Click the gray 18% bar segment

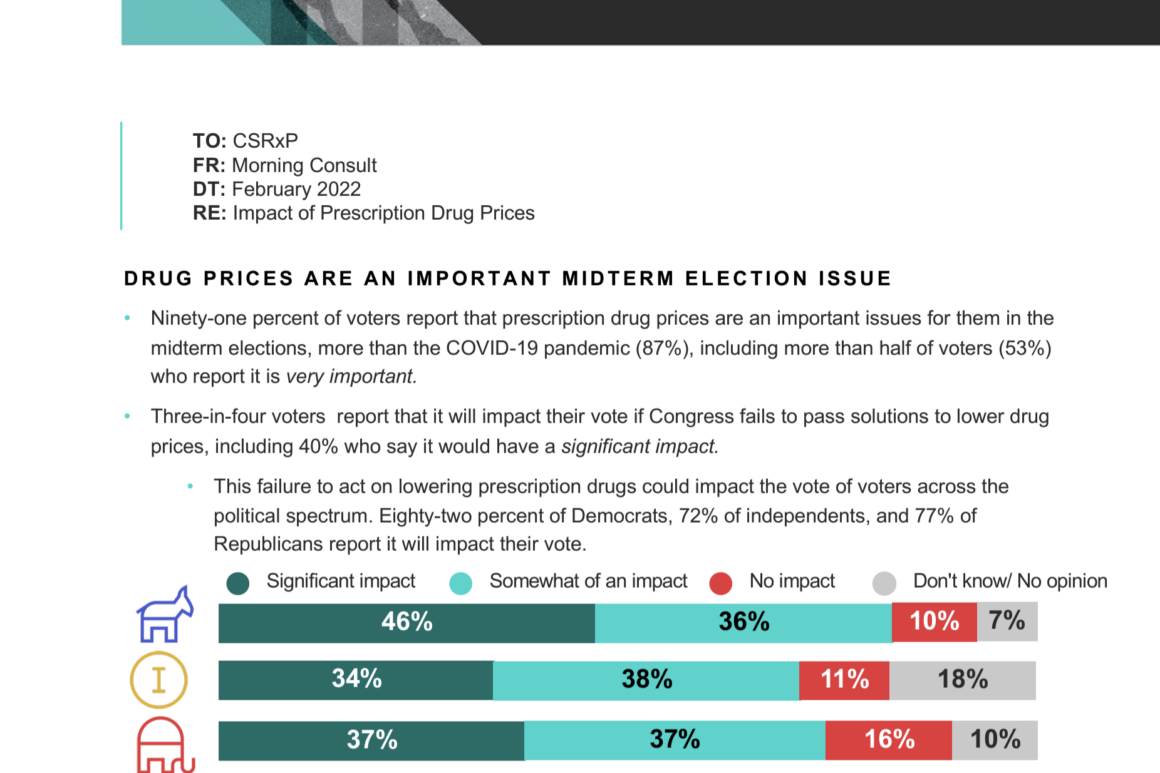[962, 680]
